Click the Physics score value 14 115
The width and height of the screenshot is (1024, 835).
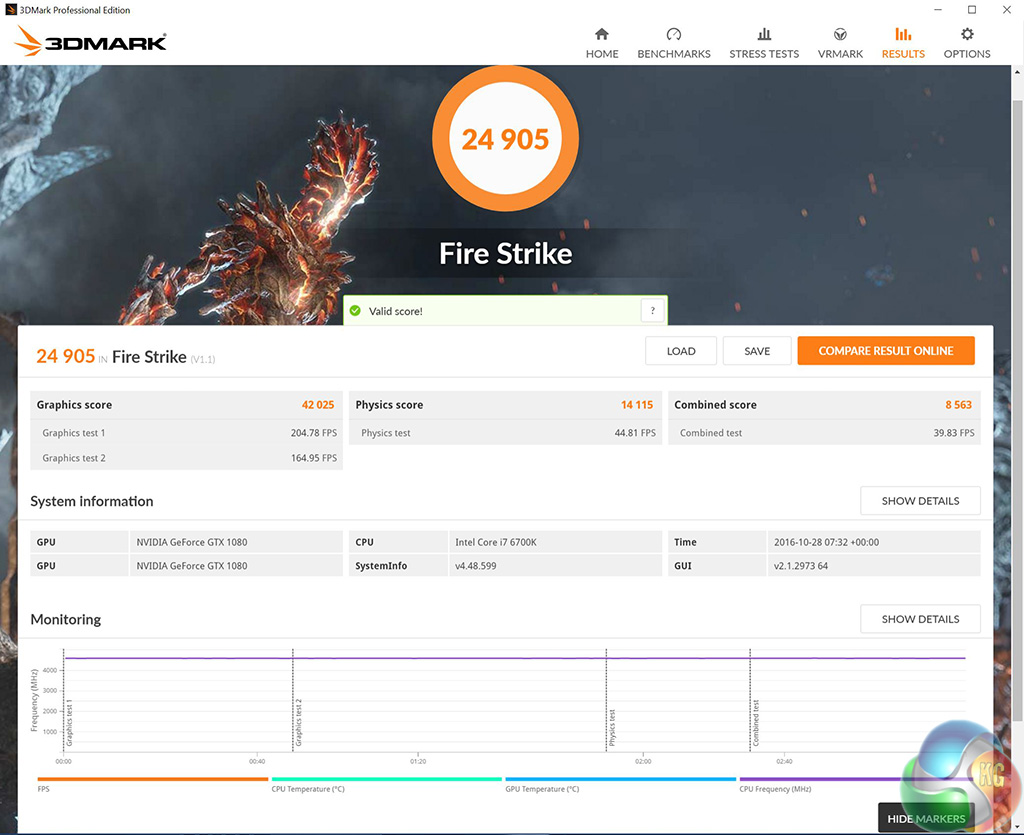click(x=637, y=405)
